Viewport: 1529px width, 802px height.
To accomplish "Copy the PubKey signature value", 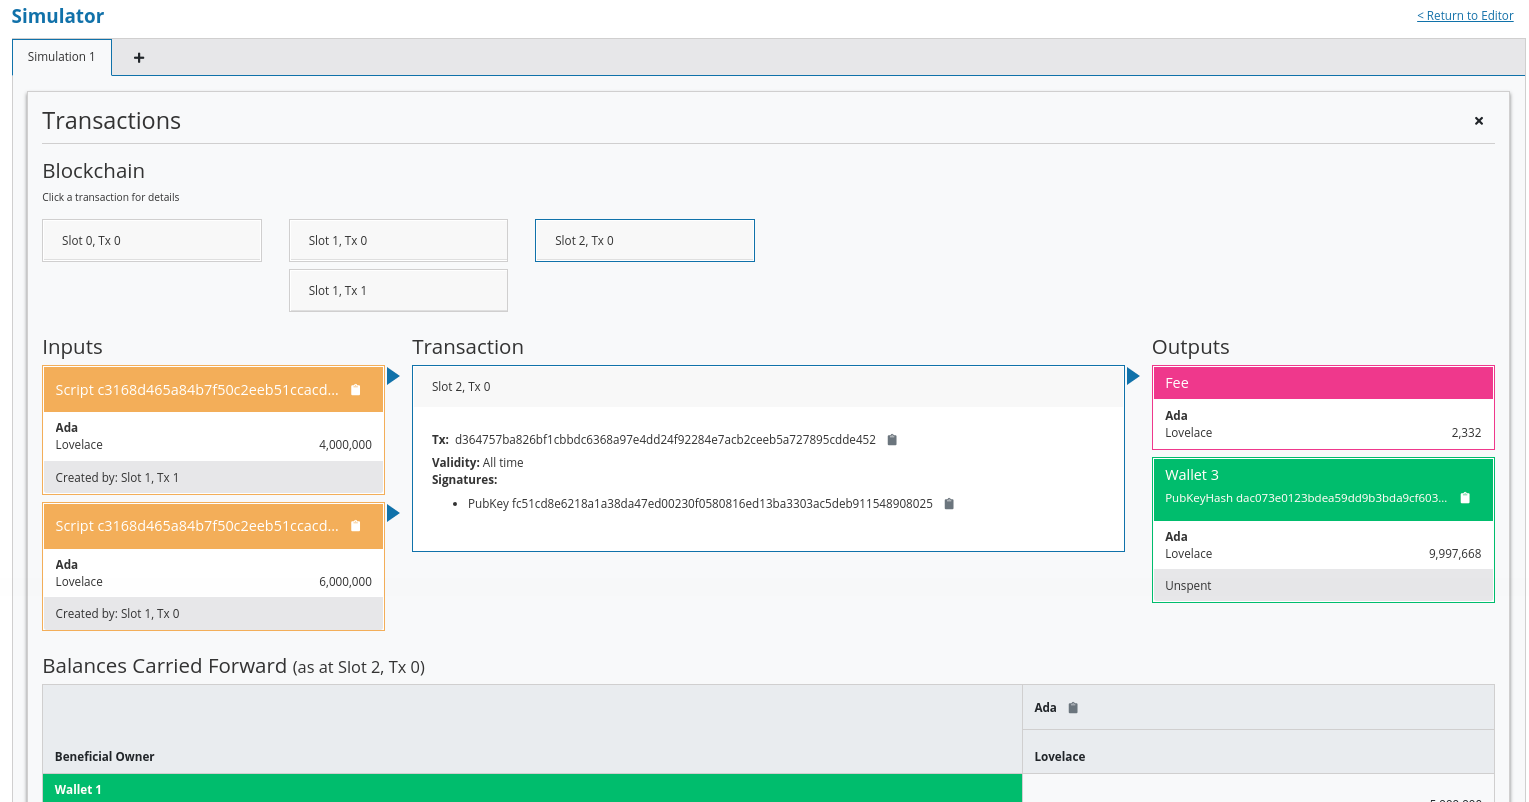I will 949,504.
